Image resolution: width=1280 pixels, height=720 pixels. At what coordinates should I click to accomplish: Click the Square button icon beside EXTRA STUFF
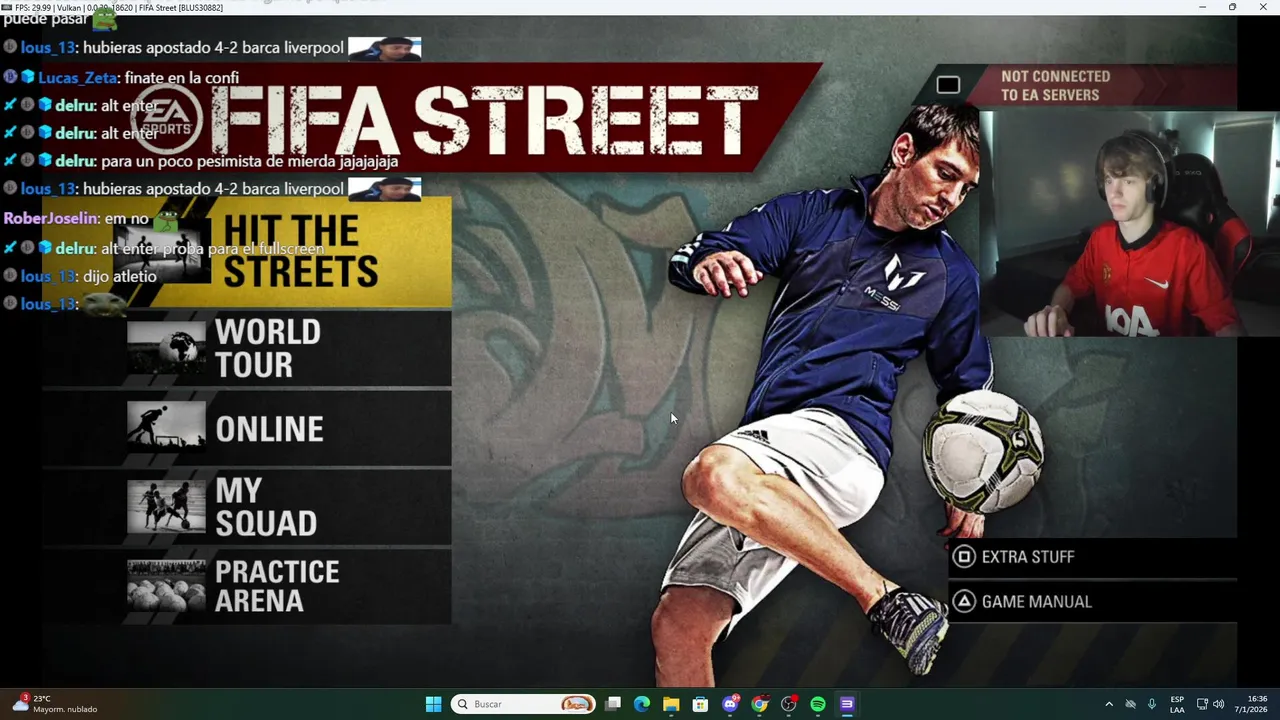[964, 557]
